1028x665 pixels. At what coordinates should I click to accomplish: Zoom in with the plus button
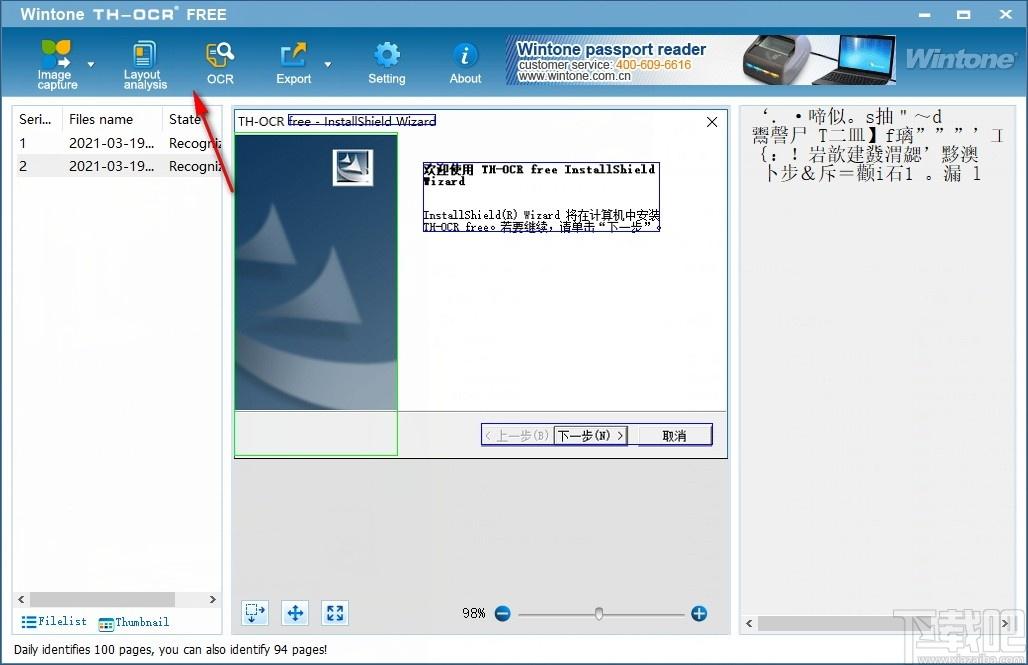[x=699, y=614]
